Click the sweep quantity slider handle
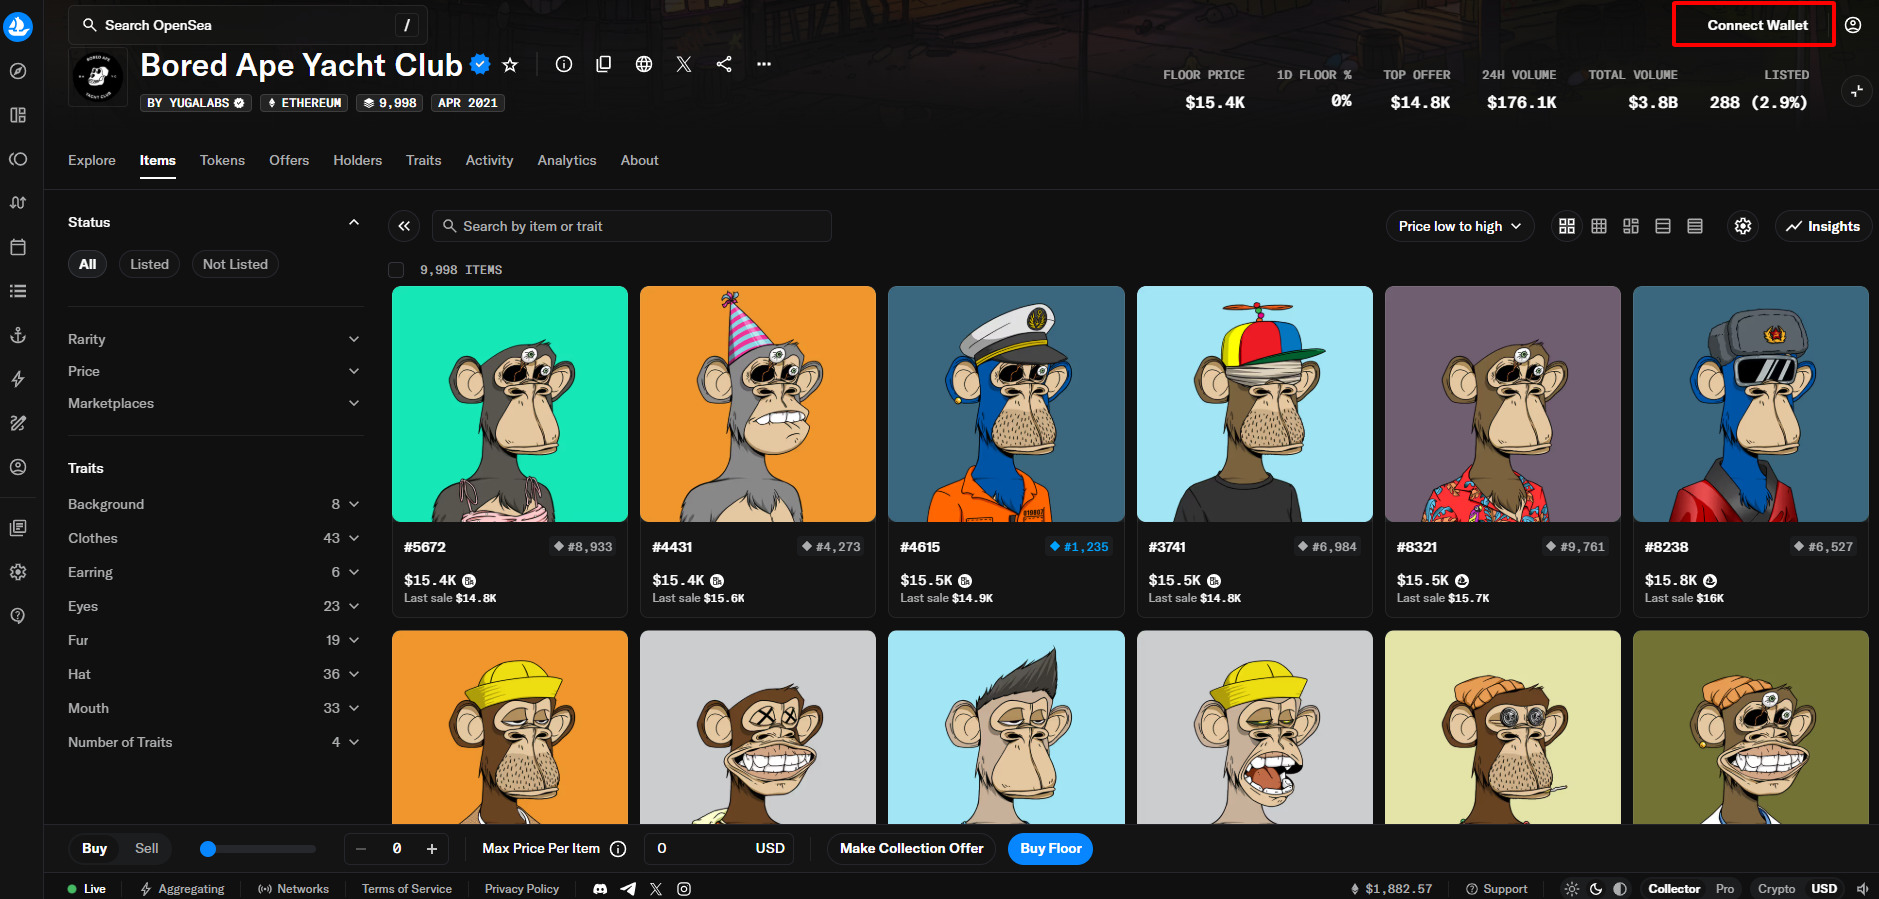Image resolution: width=1879 pixels, height=899 pixels. (208, 849)
